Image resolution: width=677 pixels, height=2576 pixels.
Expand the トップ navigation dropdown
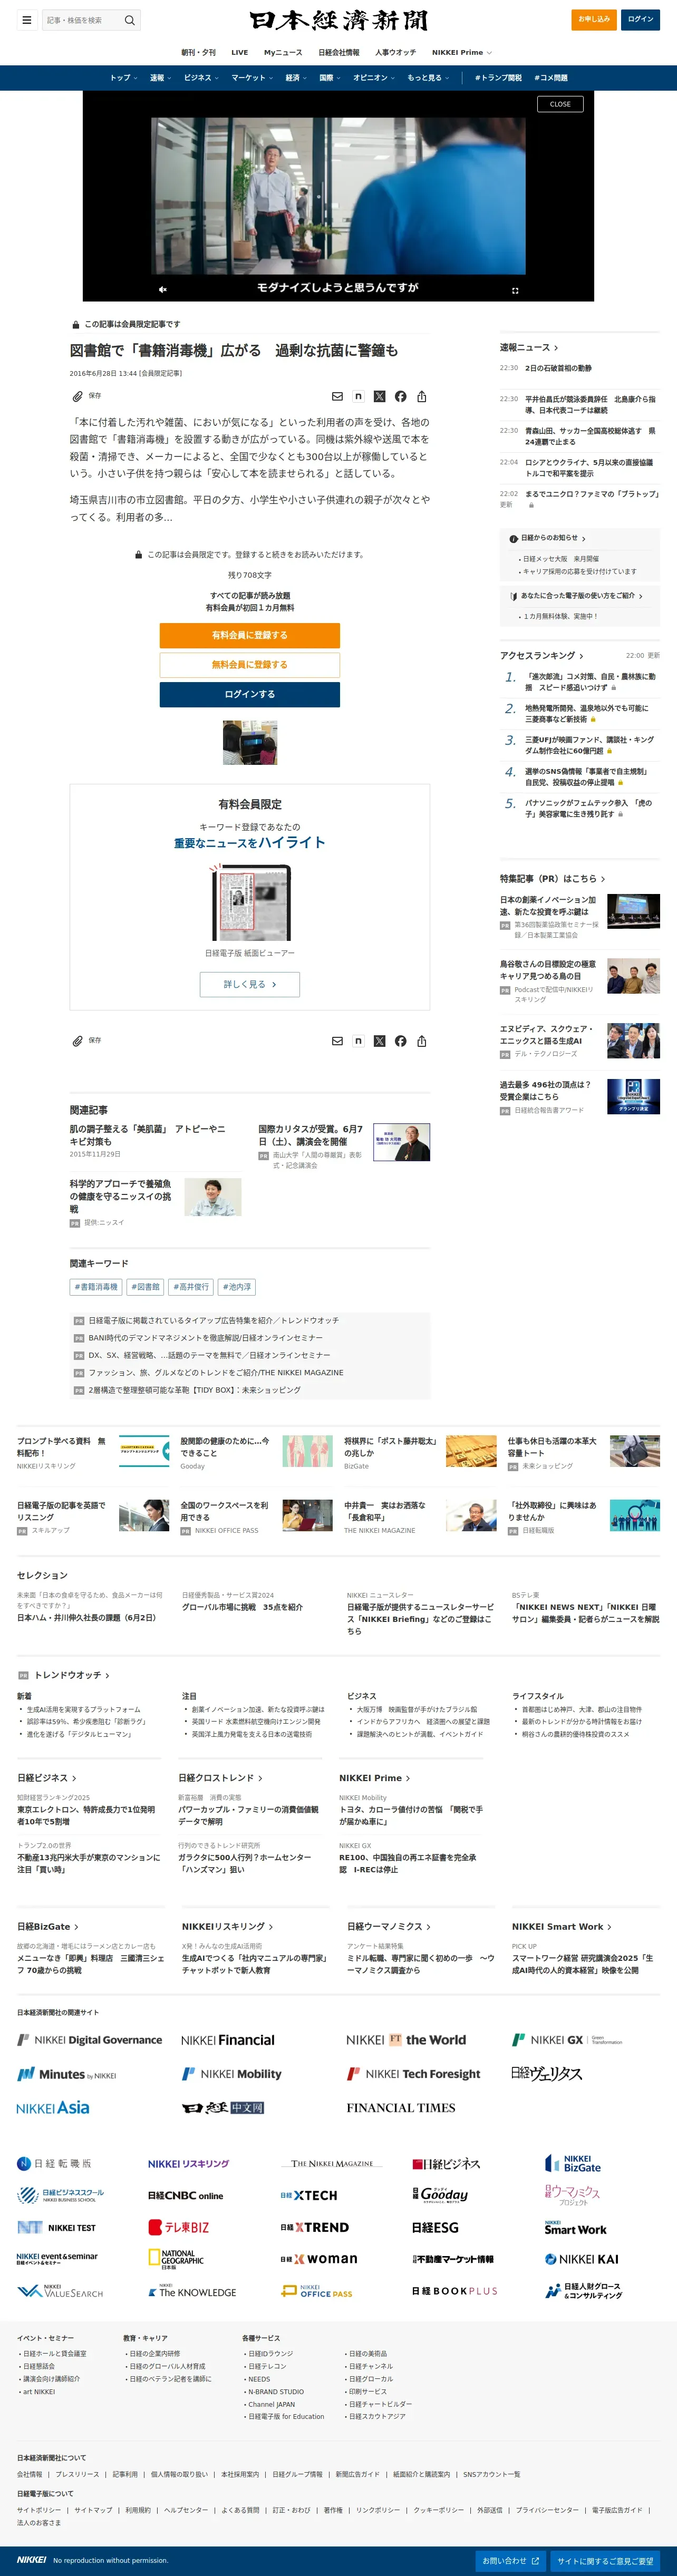click(123, 78)
